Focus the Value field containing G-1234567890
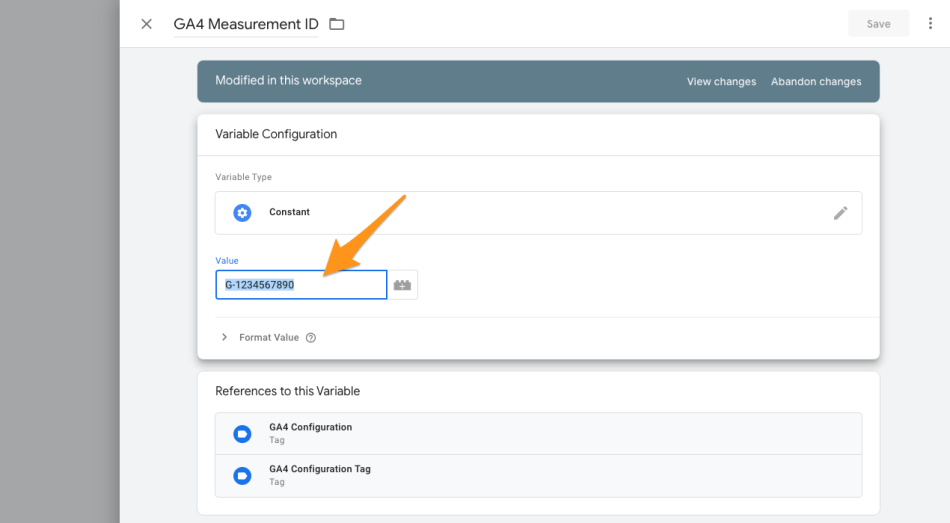 point(301,285)
